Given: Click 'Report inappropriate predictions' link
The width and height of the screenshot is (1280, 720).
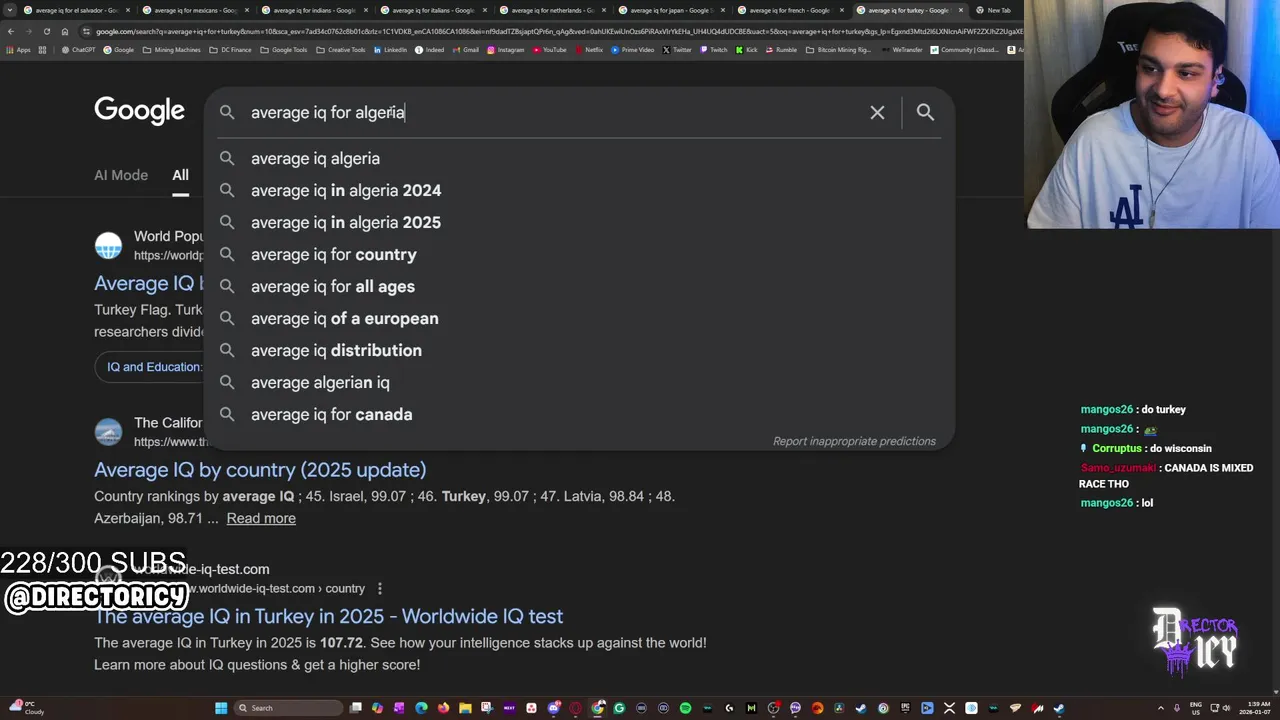Looking at the screenshot, I should click(854, 441).
